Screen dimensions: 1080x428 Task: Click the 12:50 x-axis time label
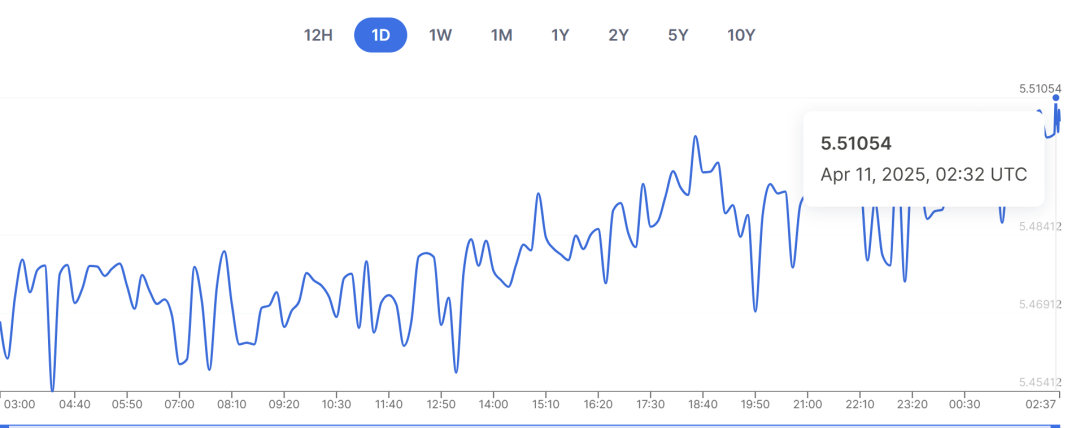[x=441, y=404]
